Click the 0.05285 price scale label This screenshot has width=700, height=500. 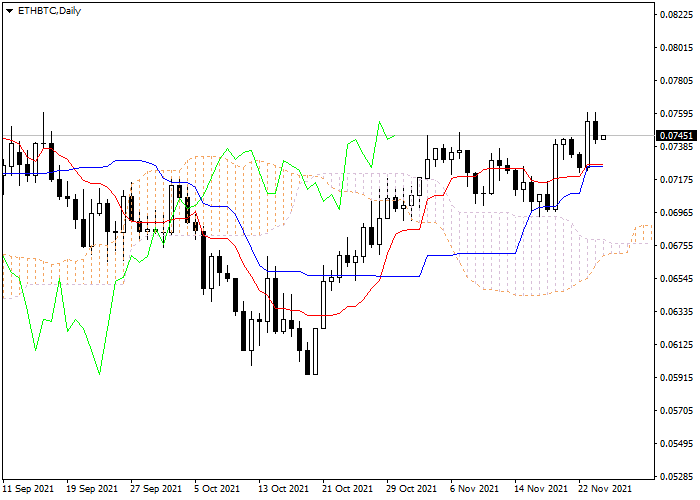click(x=674, y=476)
